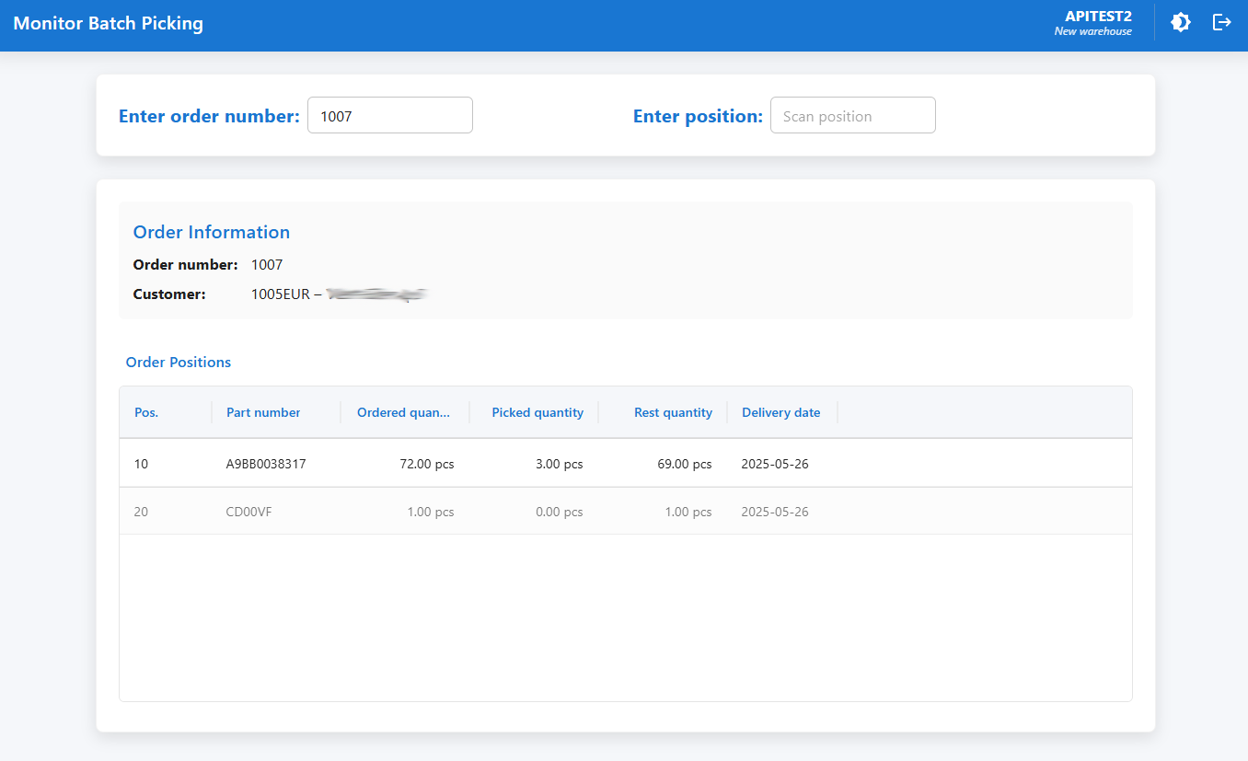The image size is (1248, 761).
Task: Click the Ordered quantity column header
Action: (404, 412)
